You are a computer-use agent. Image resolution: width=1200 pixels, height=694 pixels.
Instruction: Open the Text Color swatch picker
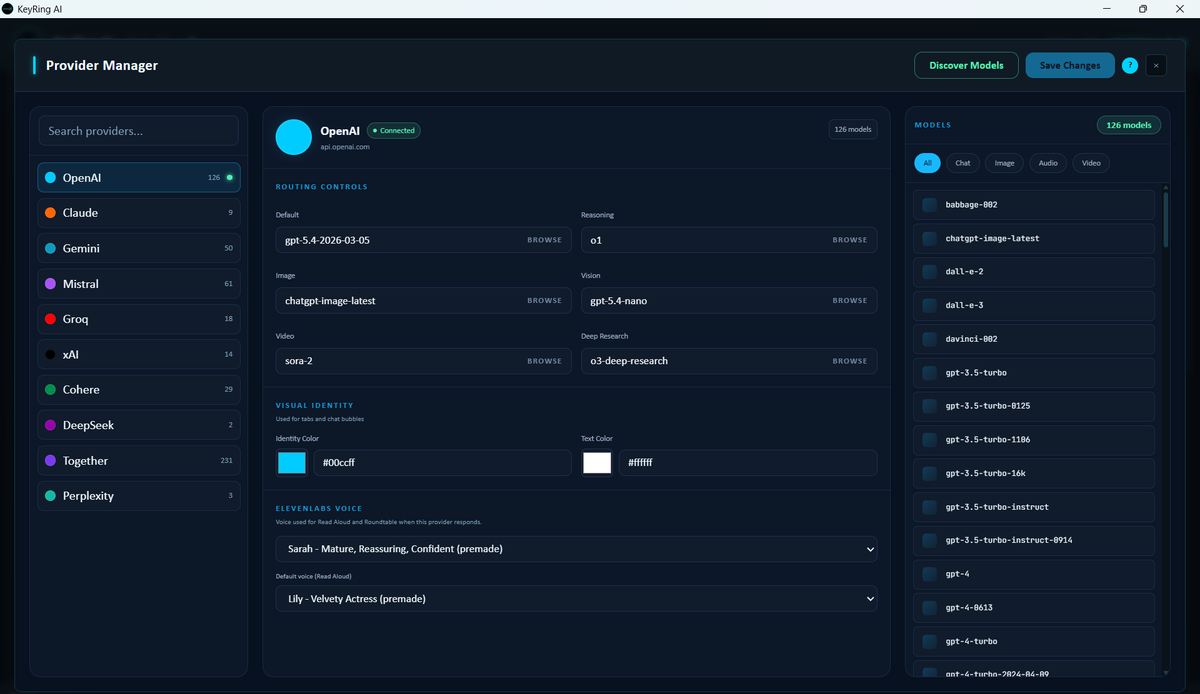click(597, 463)
